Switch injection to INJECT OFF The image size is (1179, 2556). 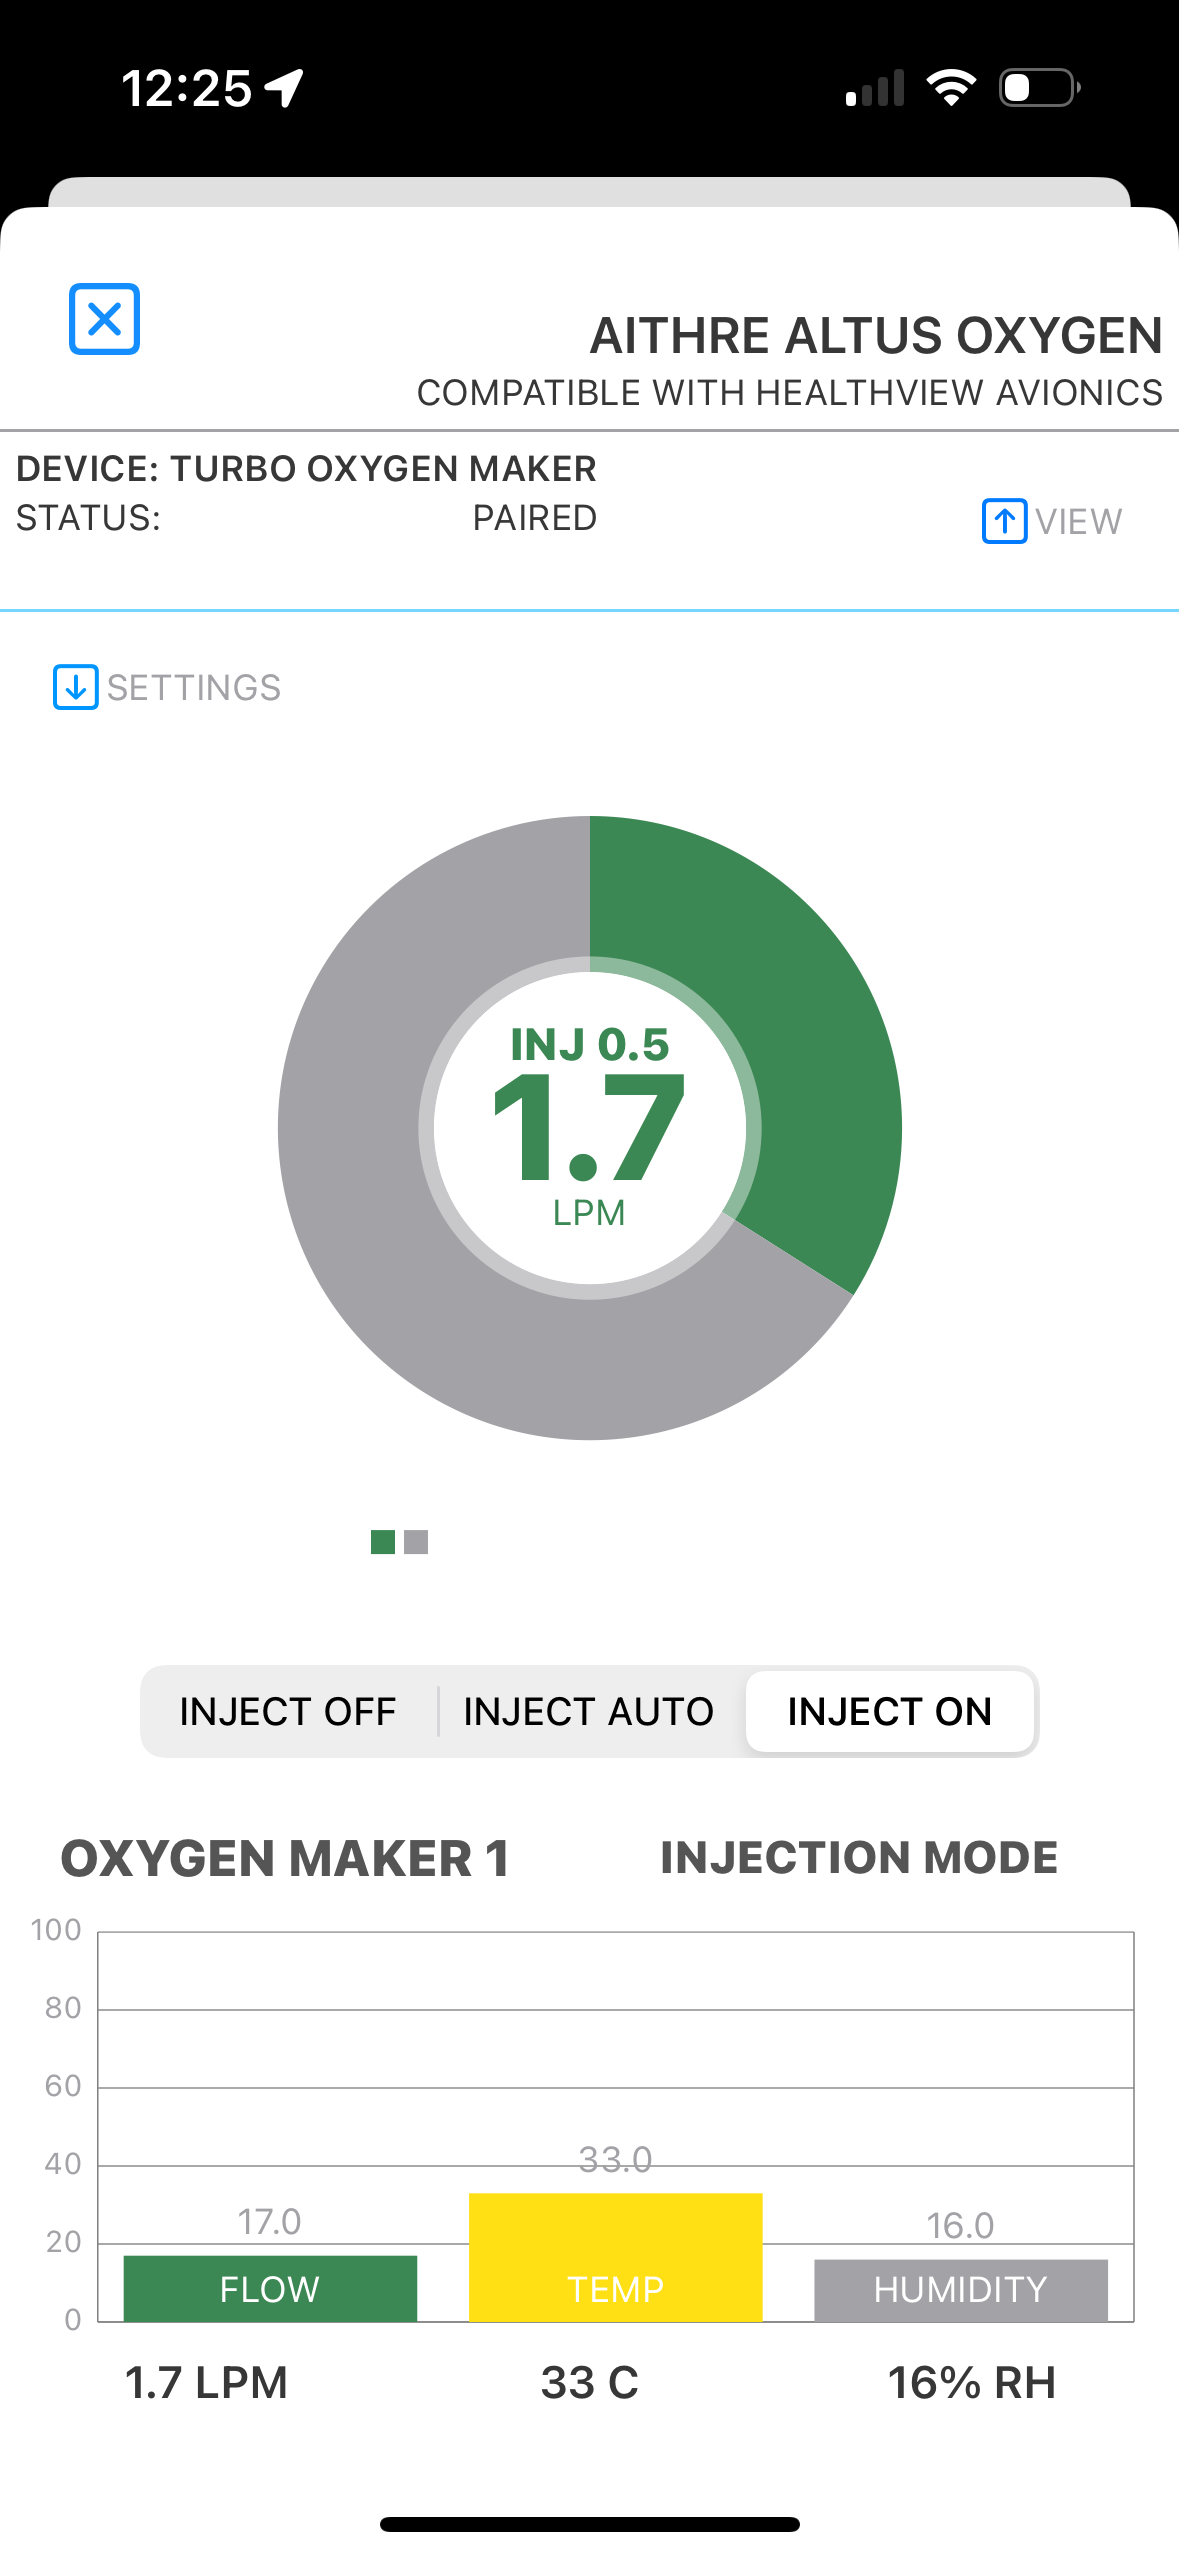[x=288, y=1711]
